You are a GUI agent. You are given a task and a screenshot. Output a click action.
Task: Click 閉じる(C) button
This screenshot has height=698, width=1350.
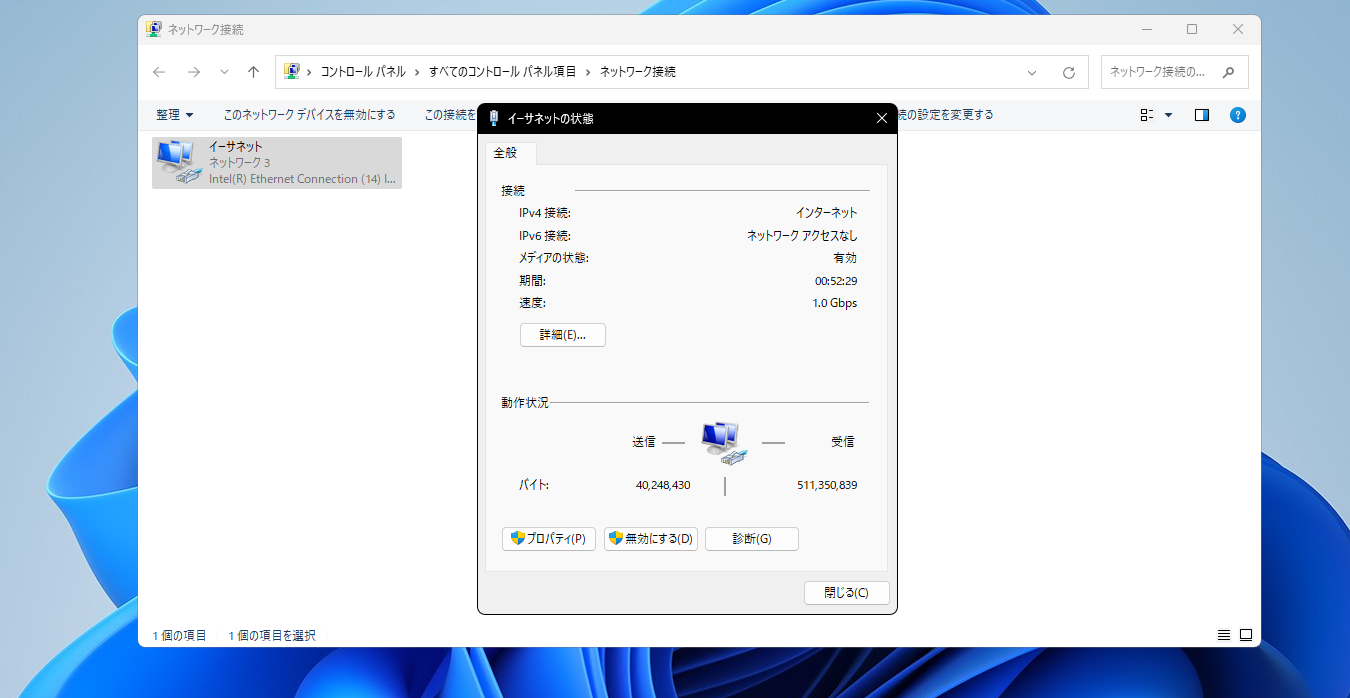[847, 593]
